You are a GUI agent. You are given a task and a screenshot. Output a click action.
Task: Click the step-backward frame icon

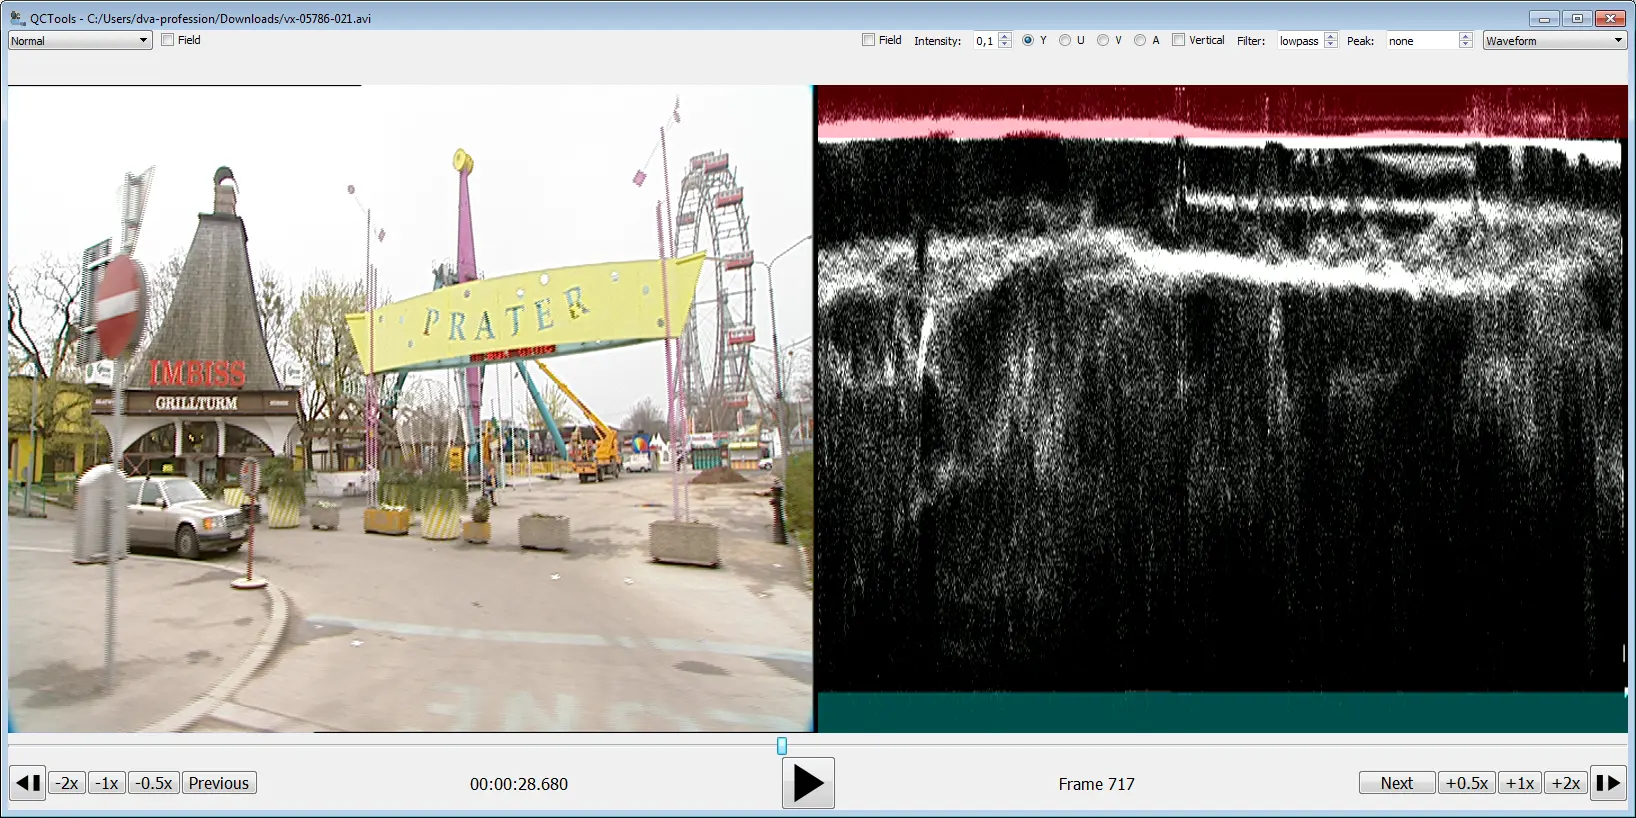click(x=28, y=783)
